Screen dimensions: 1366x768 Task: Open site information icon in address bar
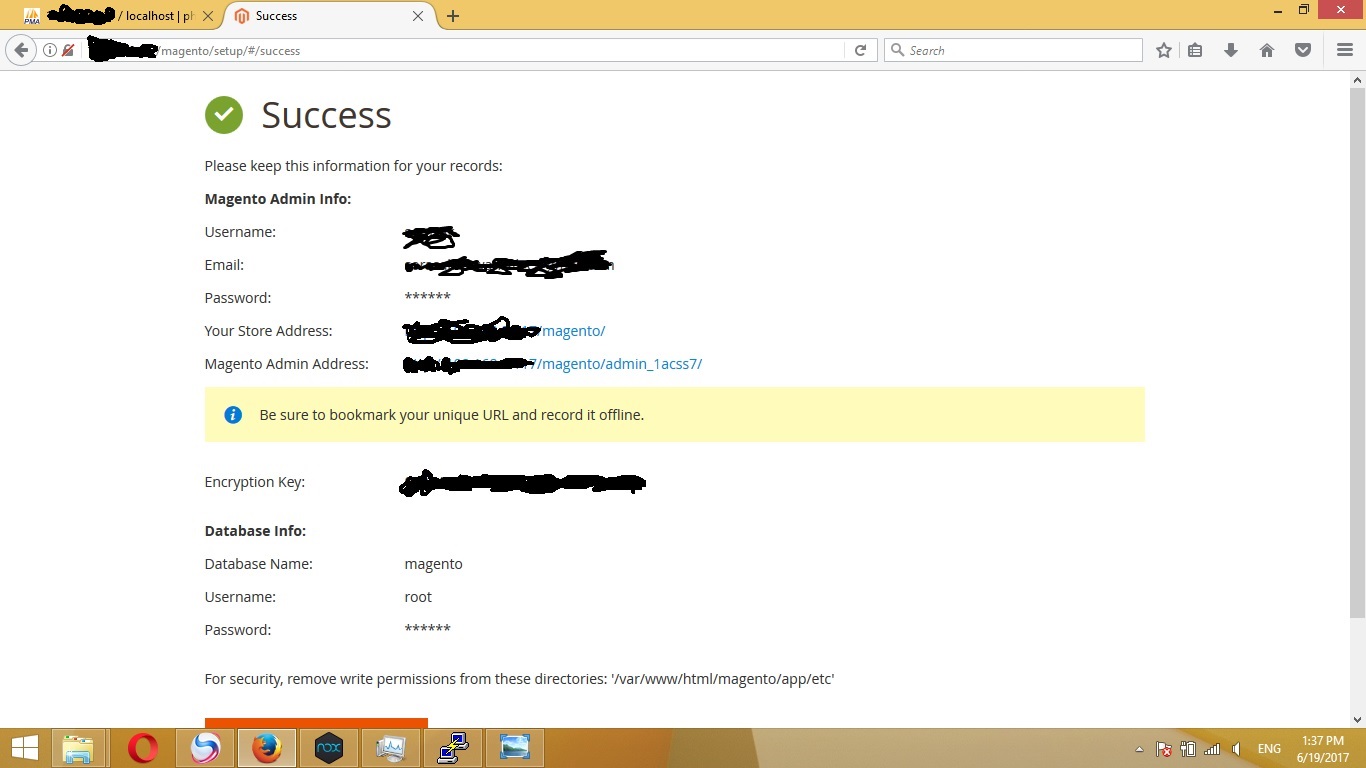click(50, 50)
